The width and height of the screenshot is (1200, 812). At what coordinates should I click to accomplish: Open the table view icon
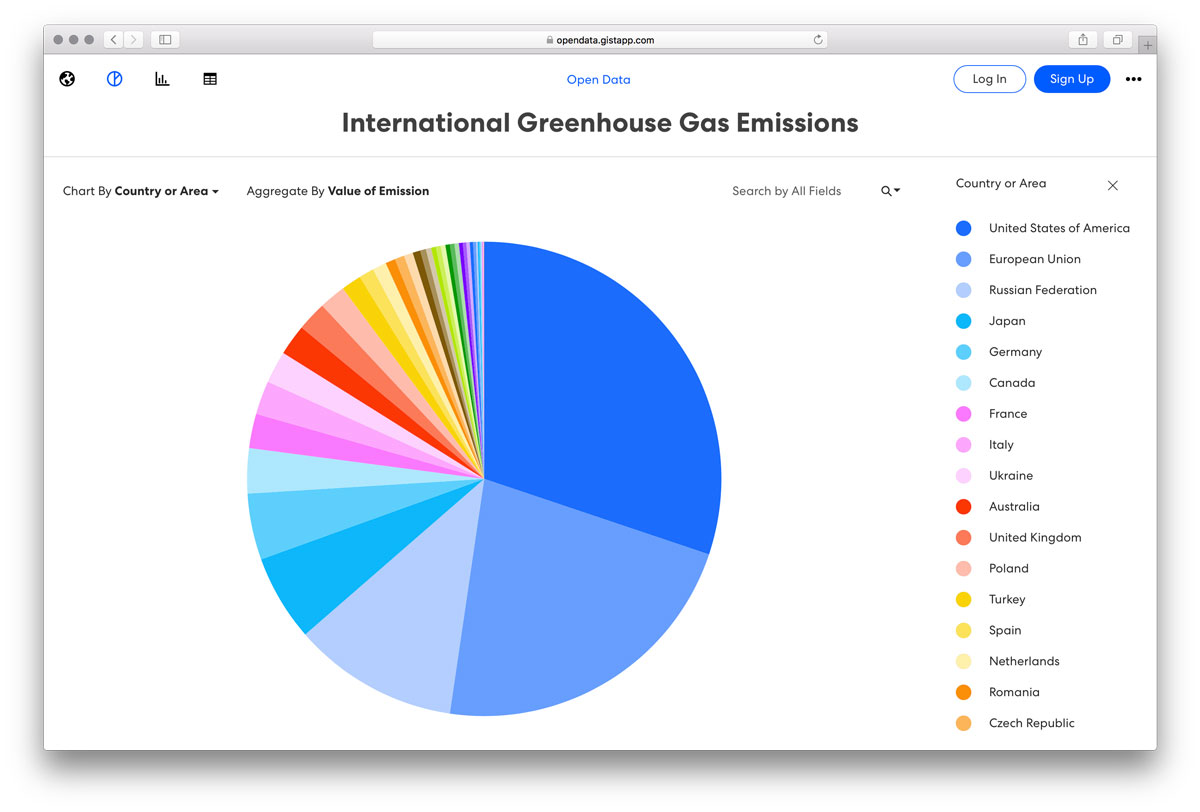210,79
